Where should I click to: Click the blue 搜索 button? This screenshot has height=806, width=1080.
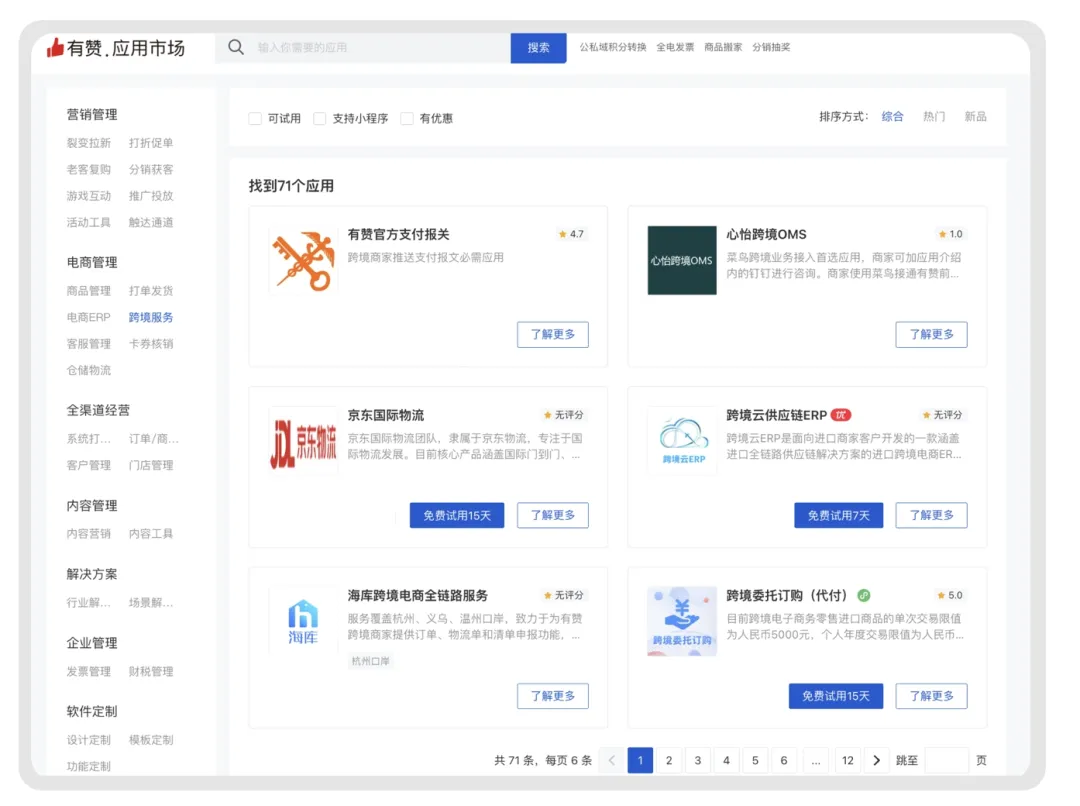tap(539, 47)
